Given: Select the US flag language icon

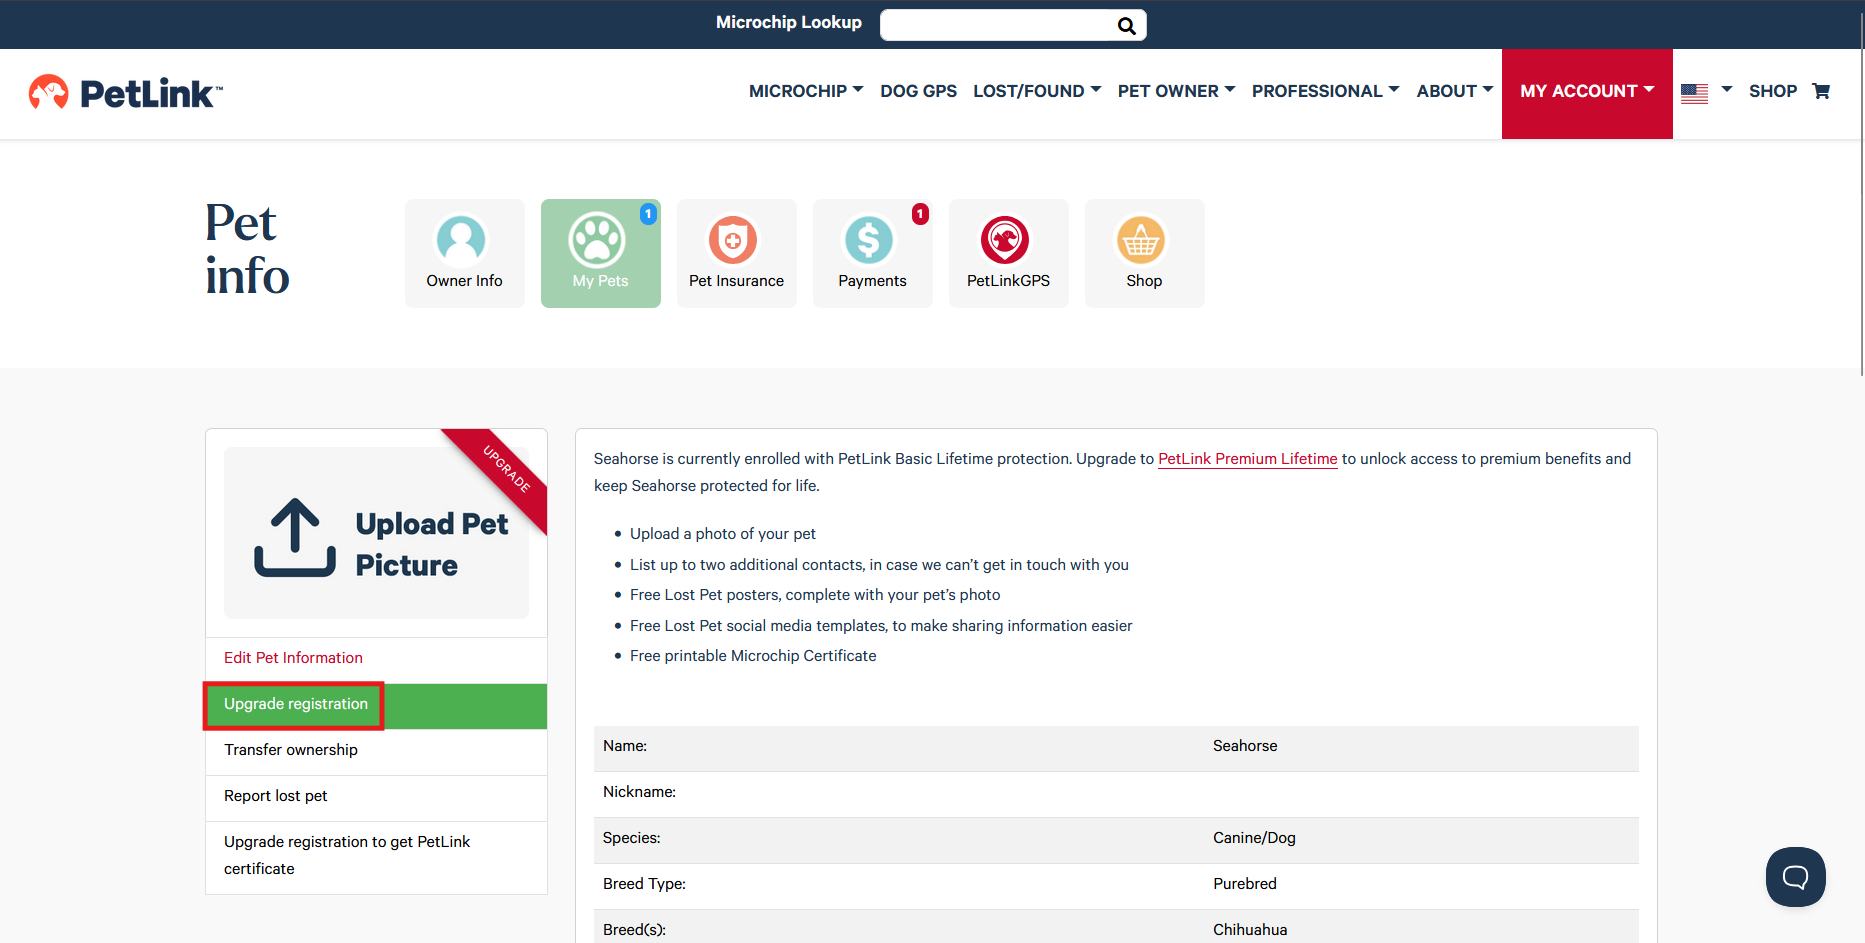Looking at the screenshot, I should 1694,93.
